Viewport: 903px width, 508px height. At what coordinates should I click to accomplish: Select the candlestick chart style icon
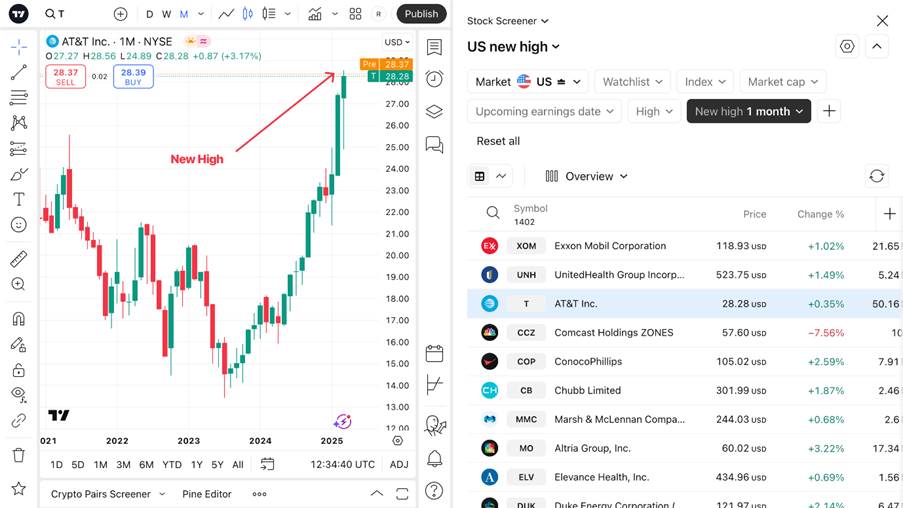(248, 14)
